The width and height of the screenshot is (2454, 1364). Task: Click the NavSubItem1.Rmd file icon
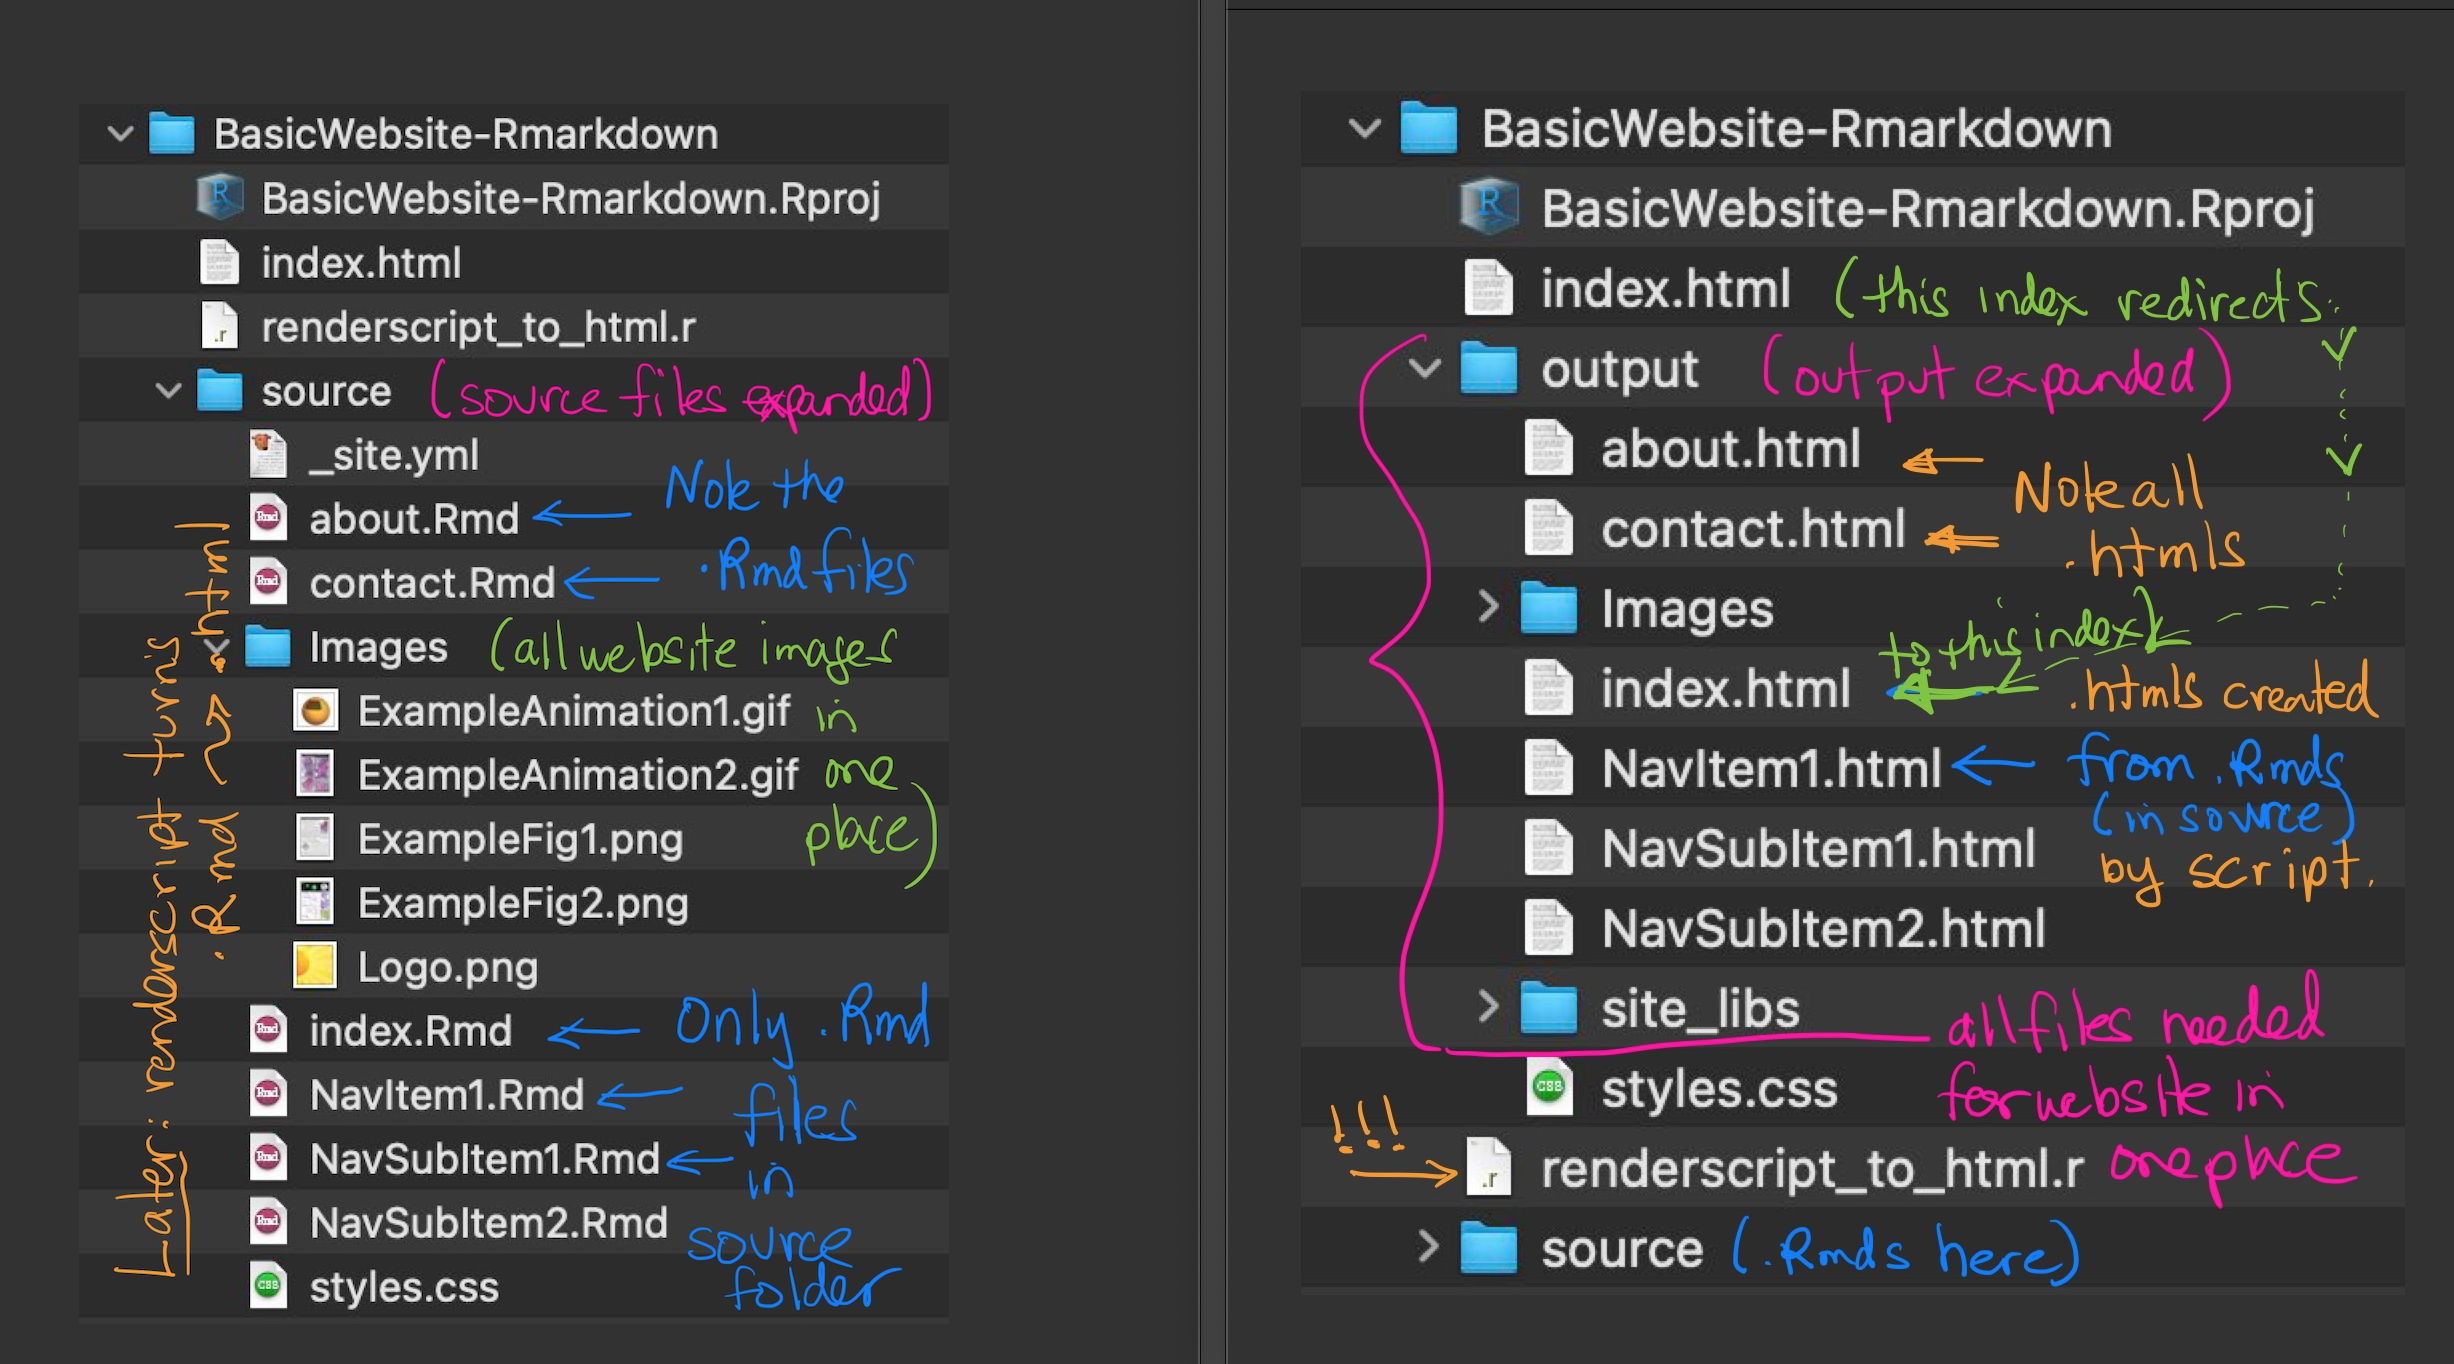click(x=267, y=1158)
